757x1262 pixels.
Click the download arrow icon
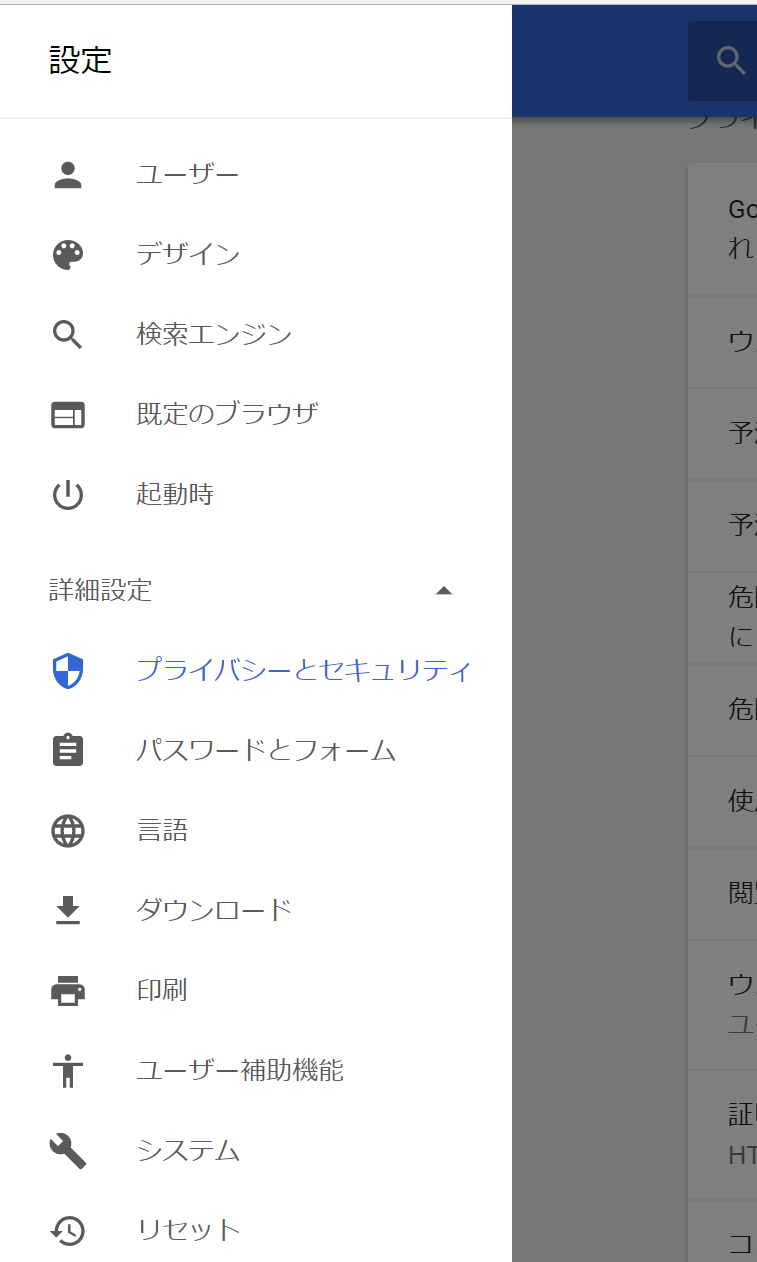point(68,910)
